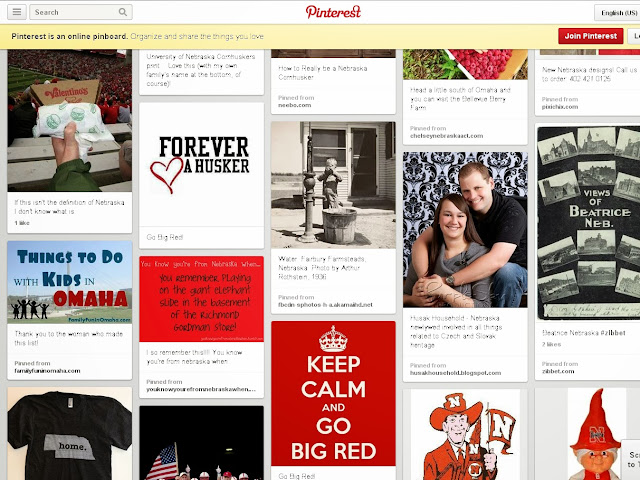Viewport: 640px width, 480px height.
Task: Open the red elephant slide quote pin
Action: pos(202,299)
